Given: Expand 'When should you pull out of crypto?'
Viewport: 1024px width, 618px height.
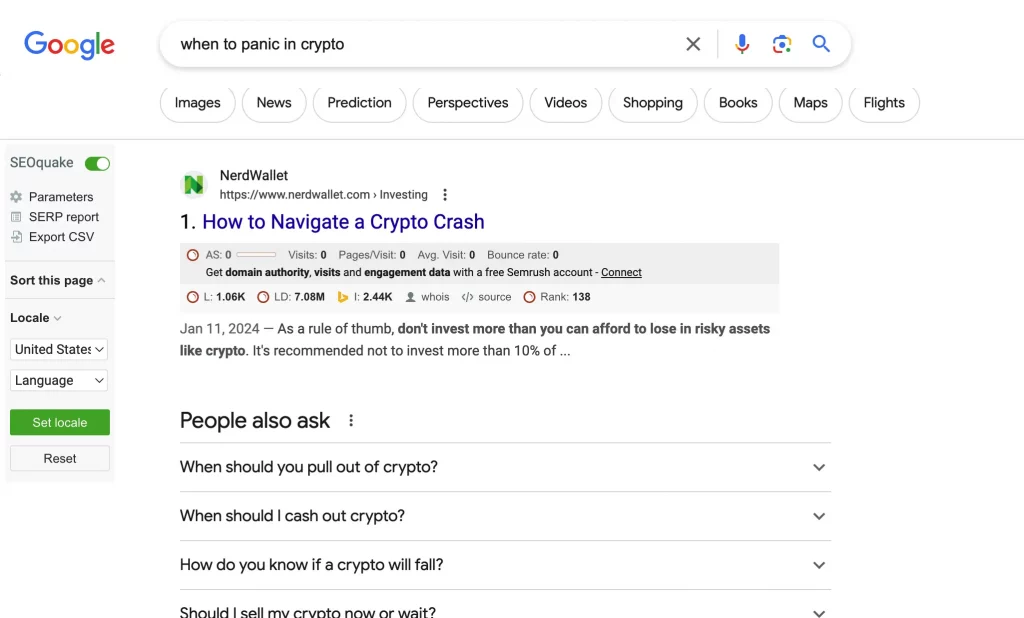Looking at the screenshot, I should 505,467.
